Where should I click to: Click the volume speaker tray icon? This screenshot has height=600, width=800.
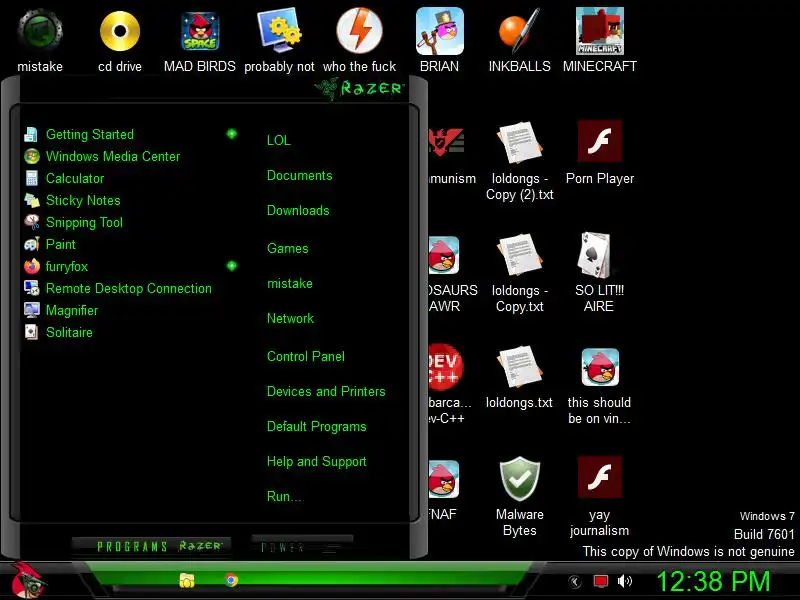pyautogui.click(x=624, y=581)
